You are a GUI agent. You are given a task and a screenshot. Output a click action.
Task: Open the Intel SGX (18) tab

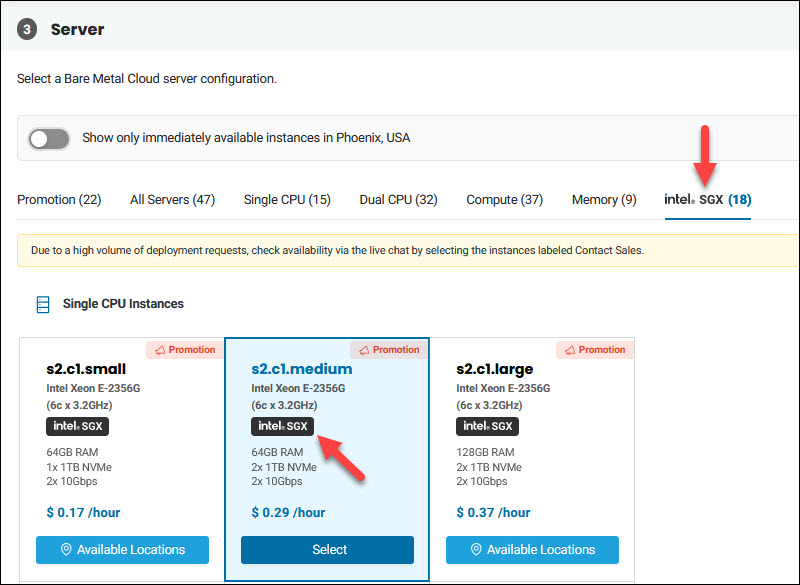pos(708,199)
